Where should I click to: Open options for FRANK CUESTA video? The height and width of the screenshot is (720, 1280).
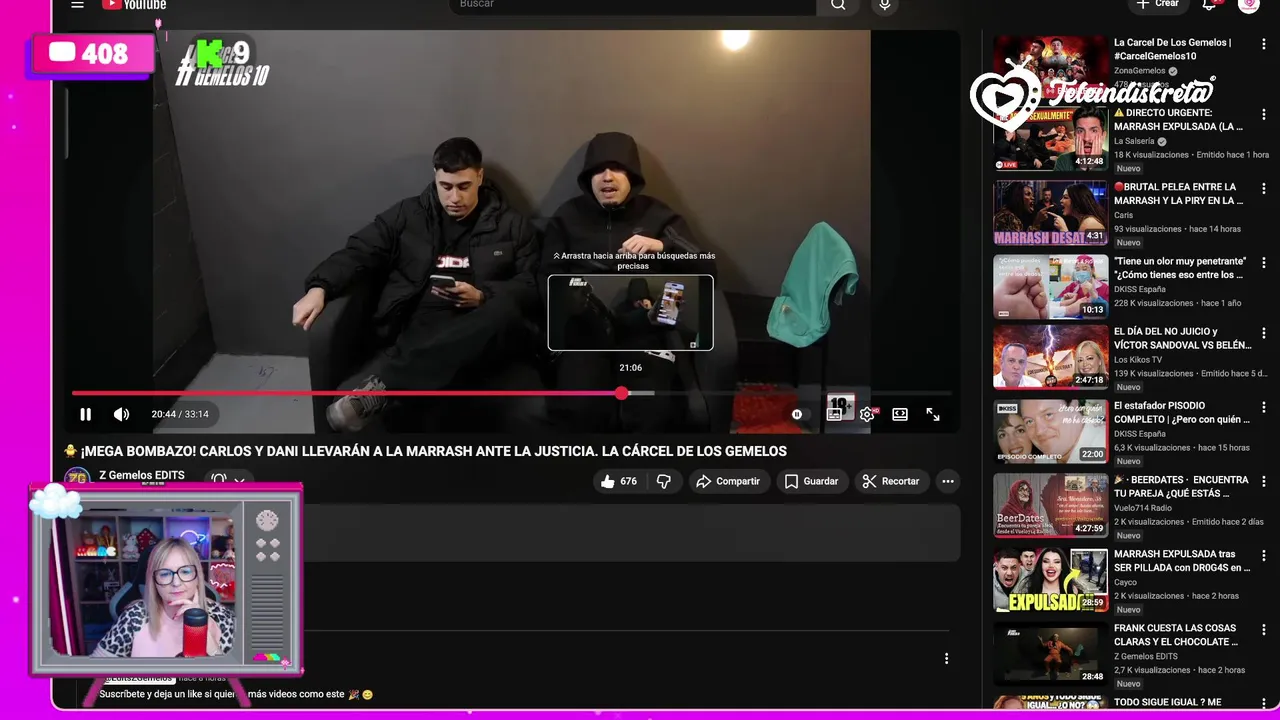[x=1264, y=629]
